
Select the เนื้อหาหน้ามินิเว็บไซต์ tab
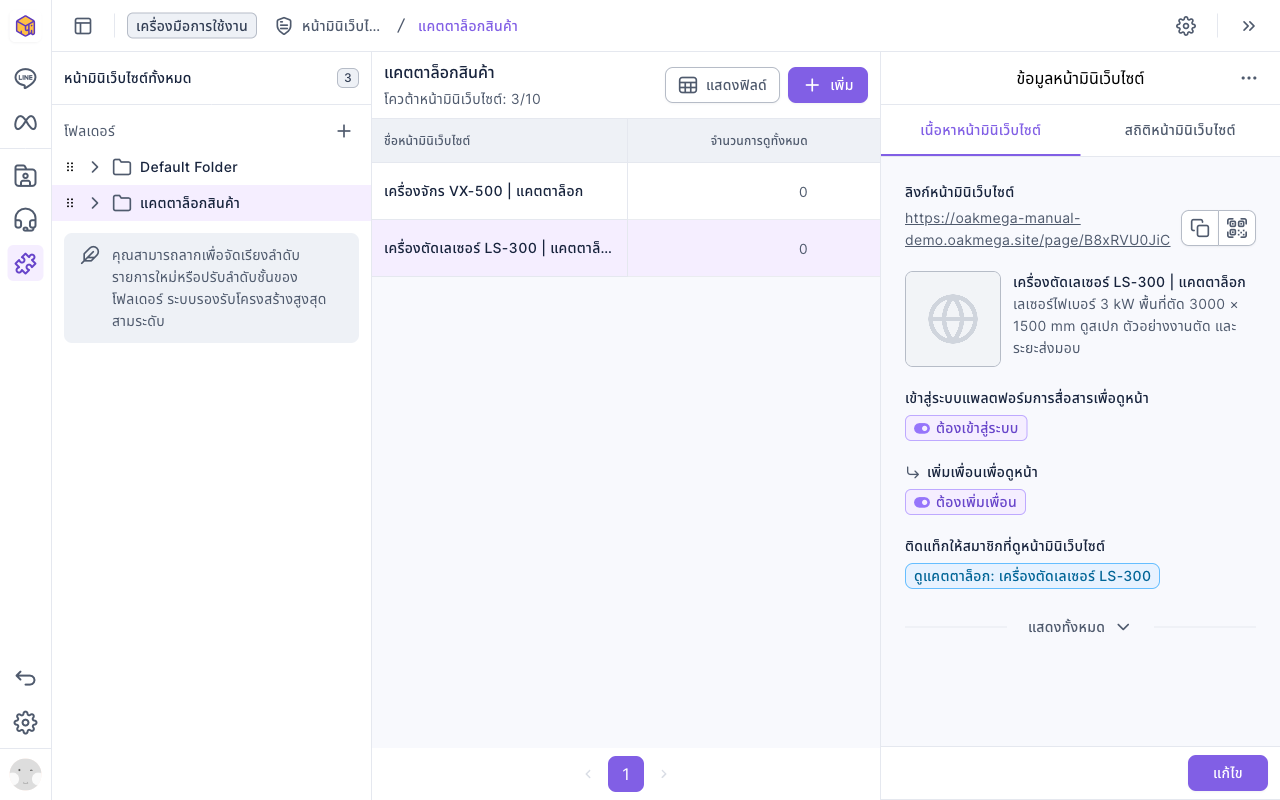981,130
